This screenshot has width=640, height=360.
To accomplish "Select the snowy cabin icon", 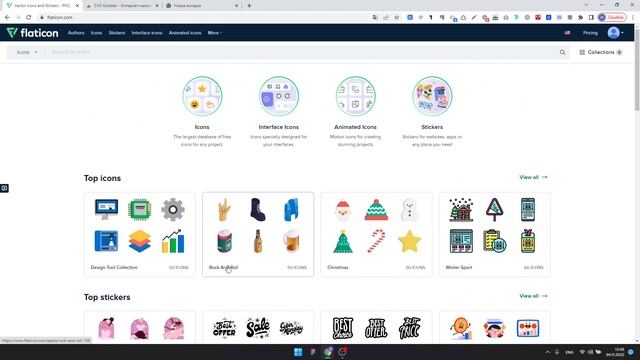I will (x=461, y=209).
